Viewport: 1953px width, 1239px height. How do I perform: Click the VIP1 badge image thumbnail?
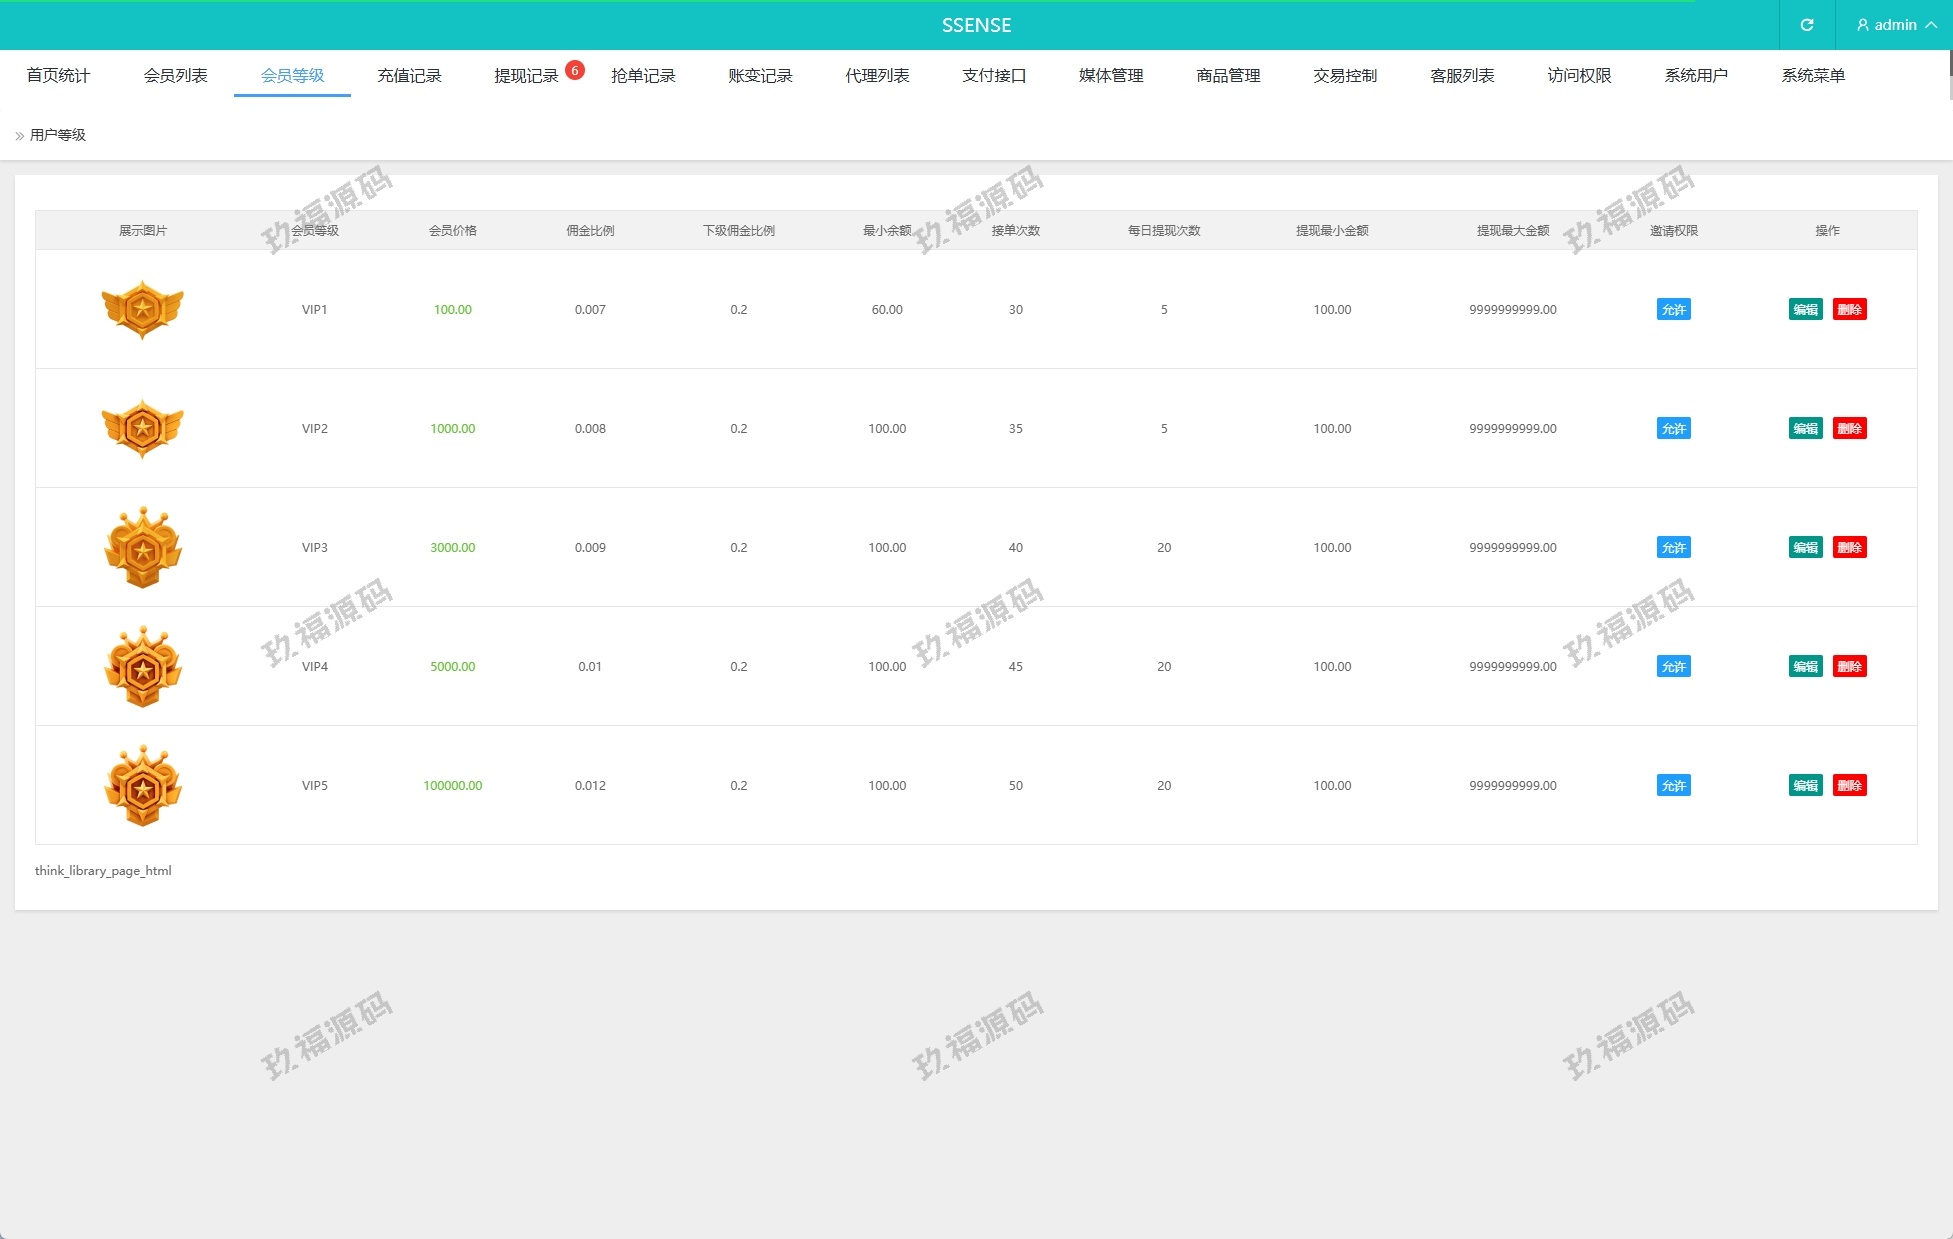tap(143, 309)
